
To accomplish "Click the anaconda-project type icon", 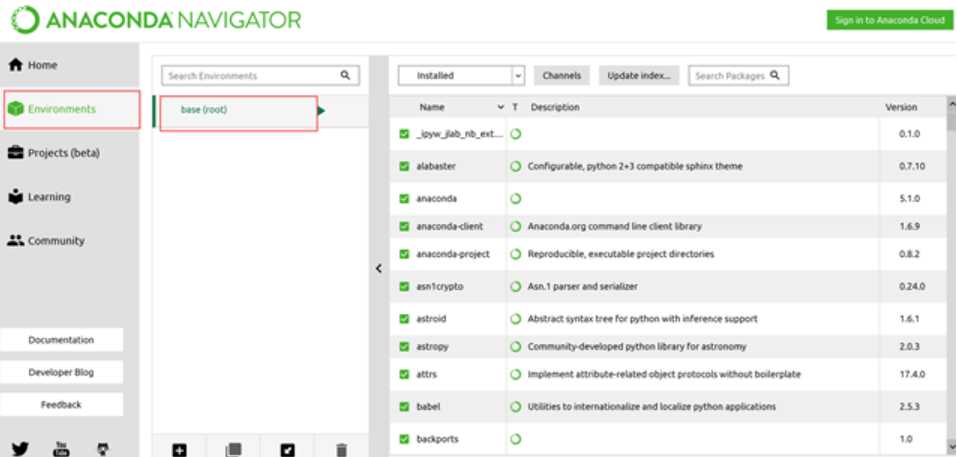I will coord(516,254).
